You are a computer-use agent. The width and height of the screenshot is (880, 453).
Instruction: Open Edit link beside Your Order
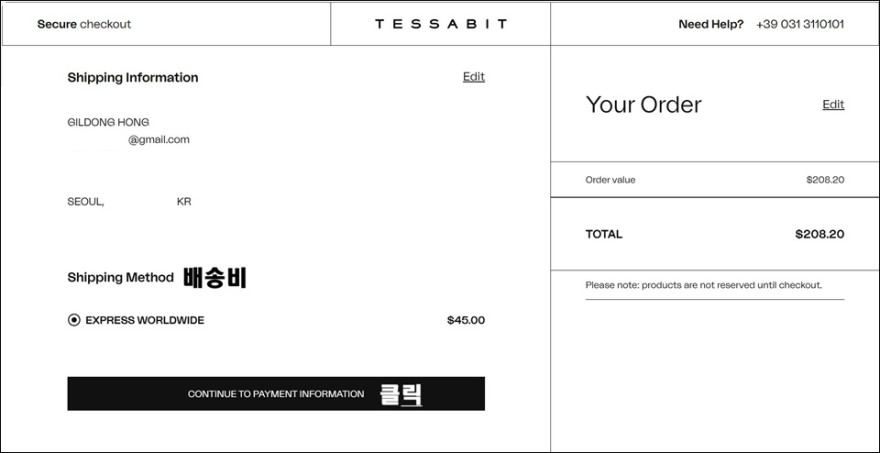(x=833, y=104)
